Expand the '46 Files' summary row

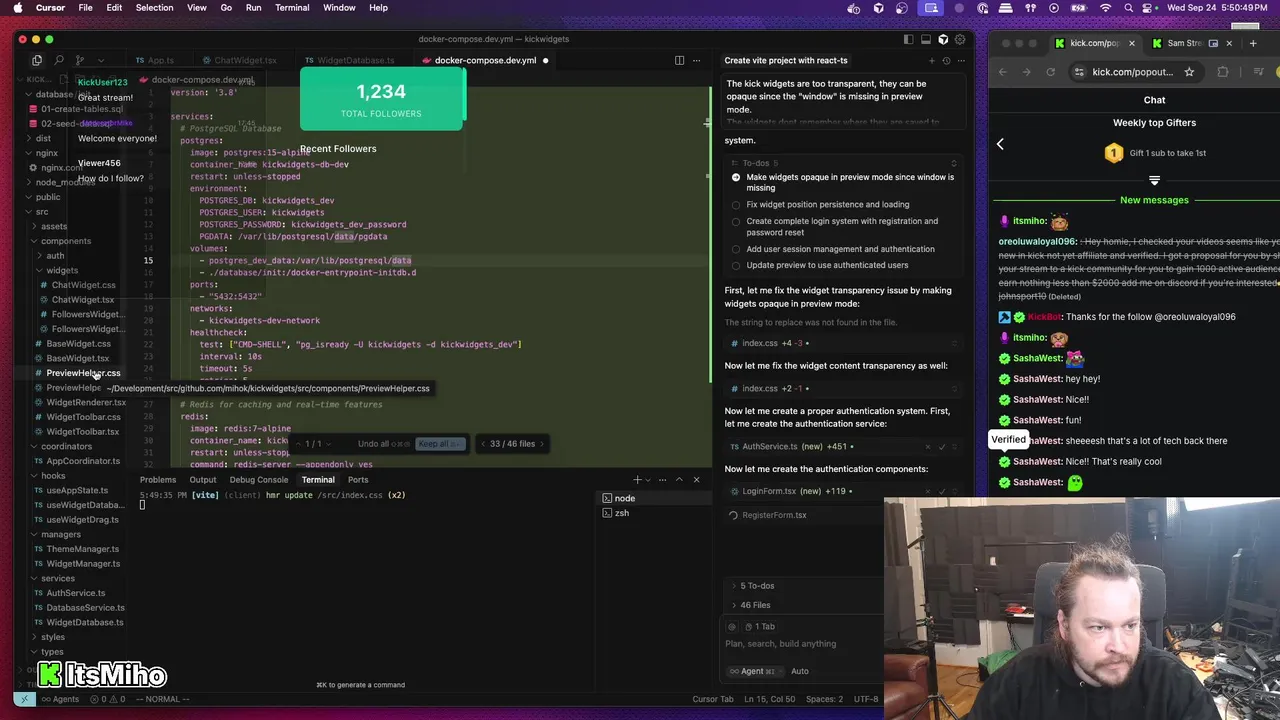(x=755, y=605)
